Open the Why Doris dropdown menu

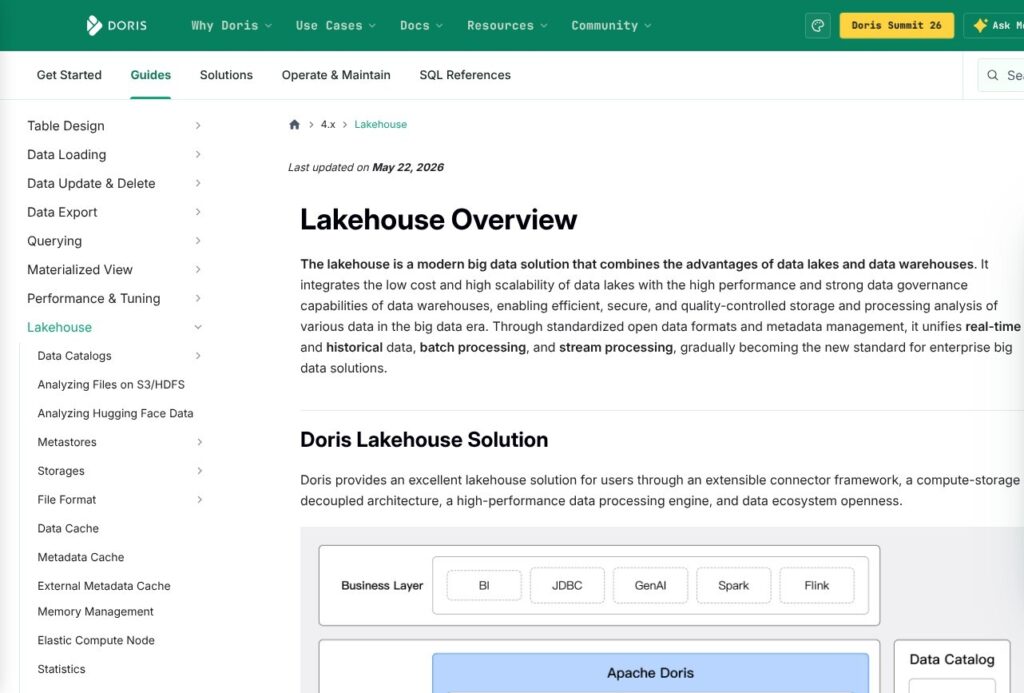click(231, 25)
